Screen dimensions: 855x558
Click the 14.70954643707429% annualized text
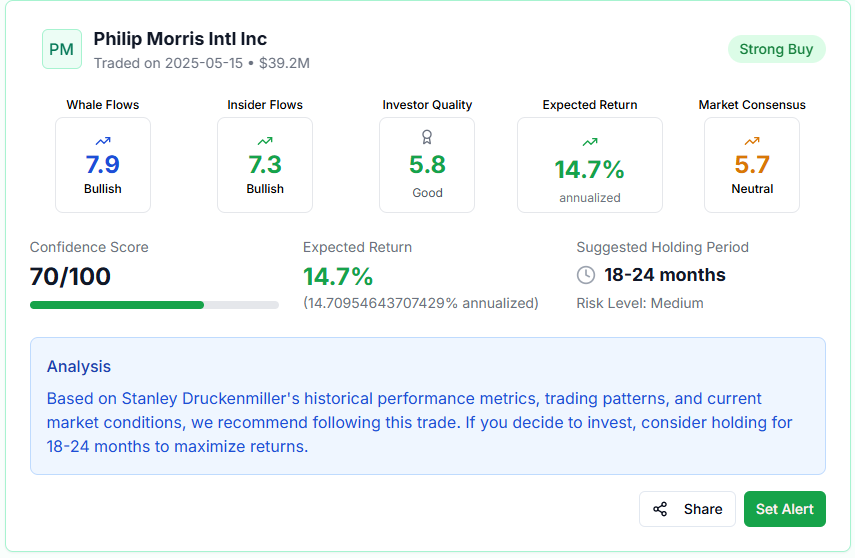[420, 303]
